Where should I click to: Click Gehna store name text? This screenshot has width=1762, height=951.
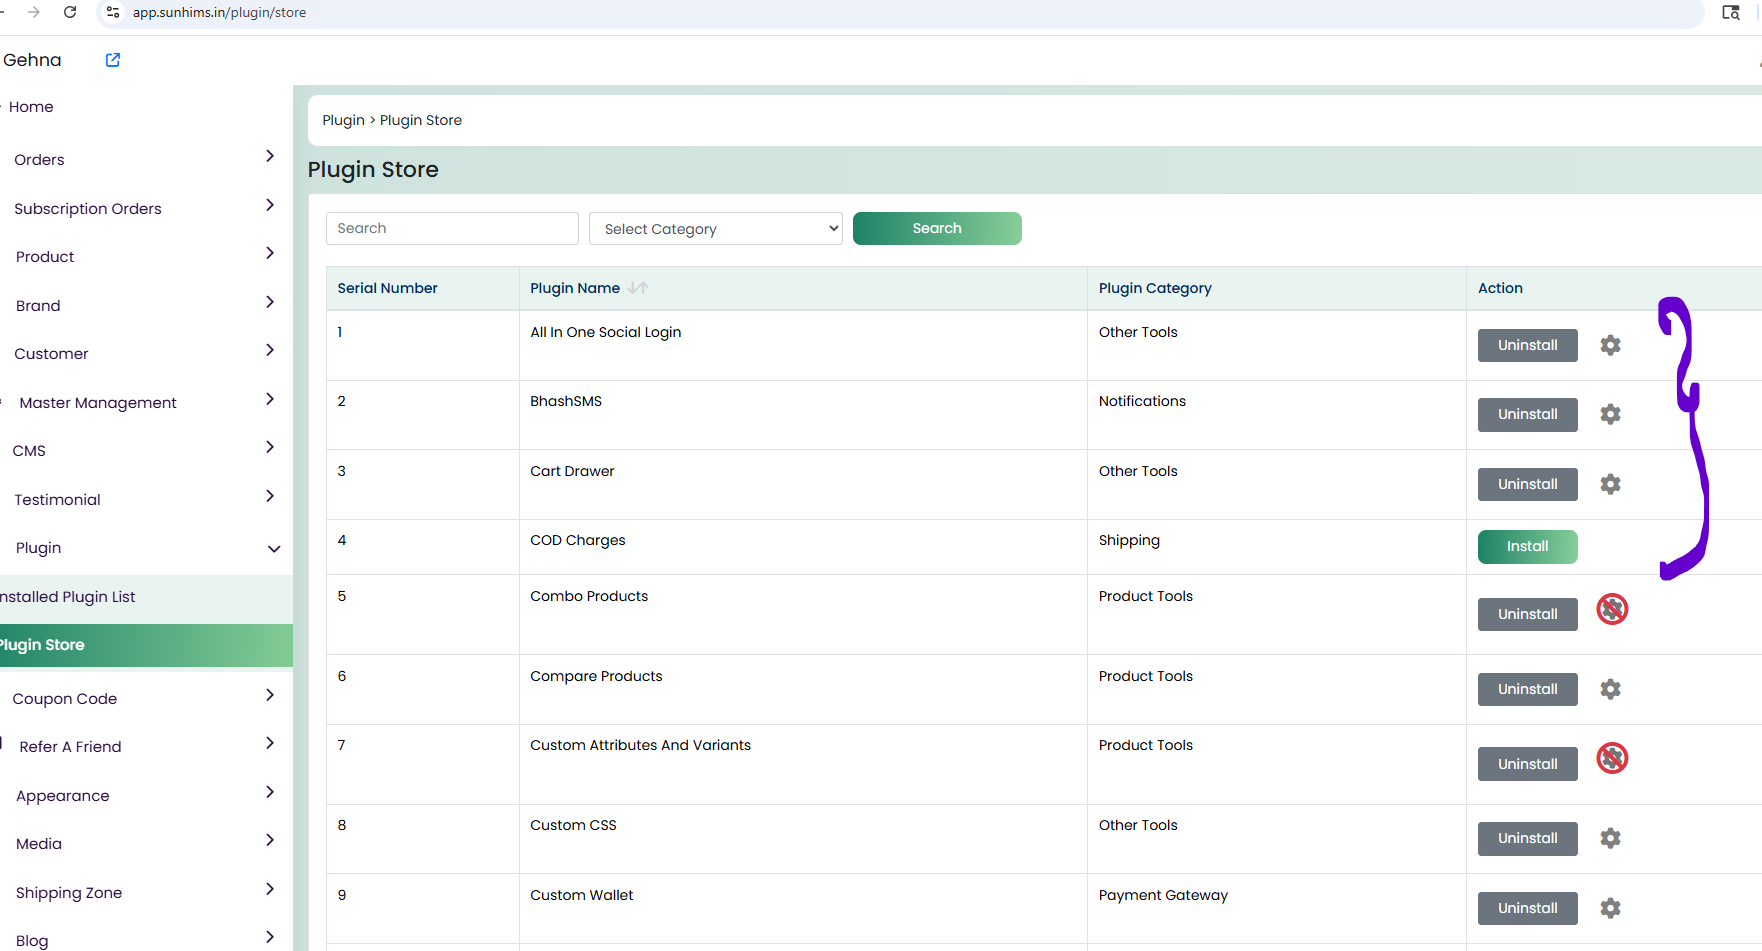coord(32,60)
